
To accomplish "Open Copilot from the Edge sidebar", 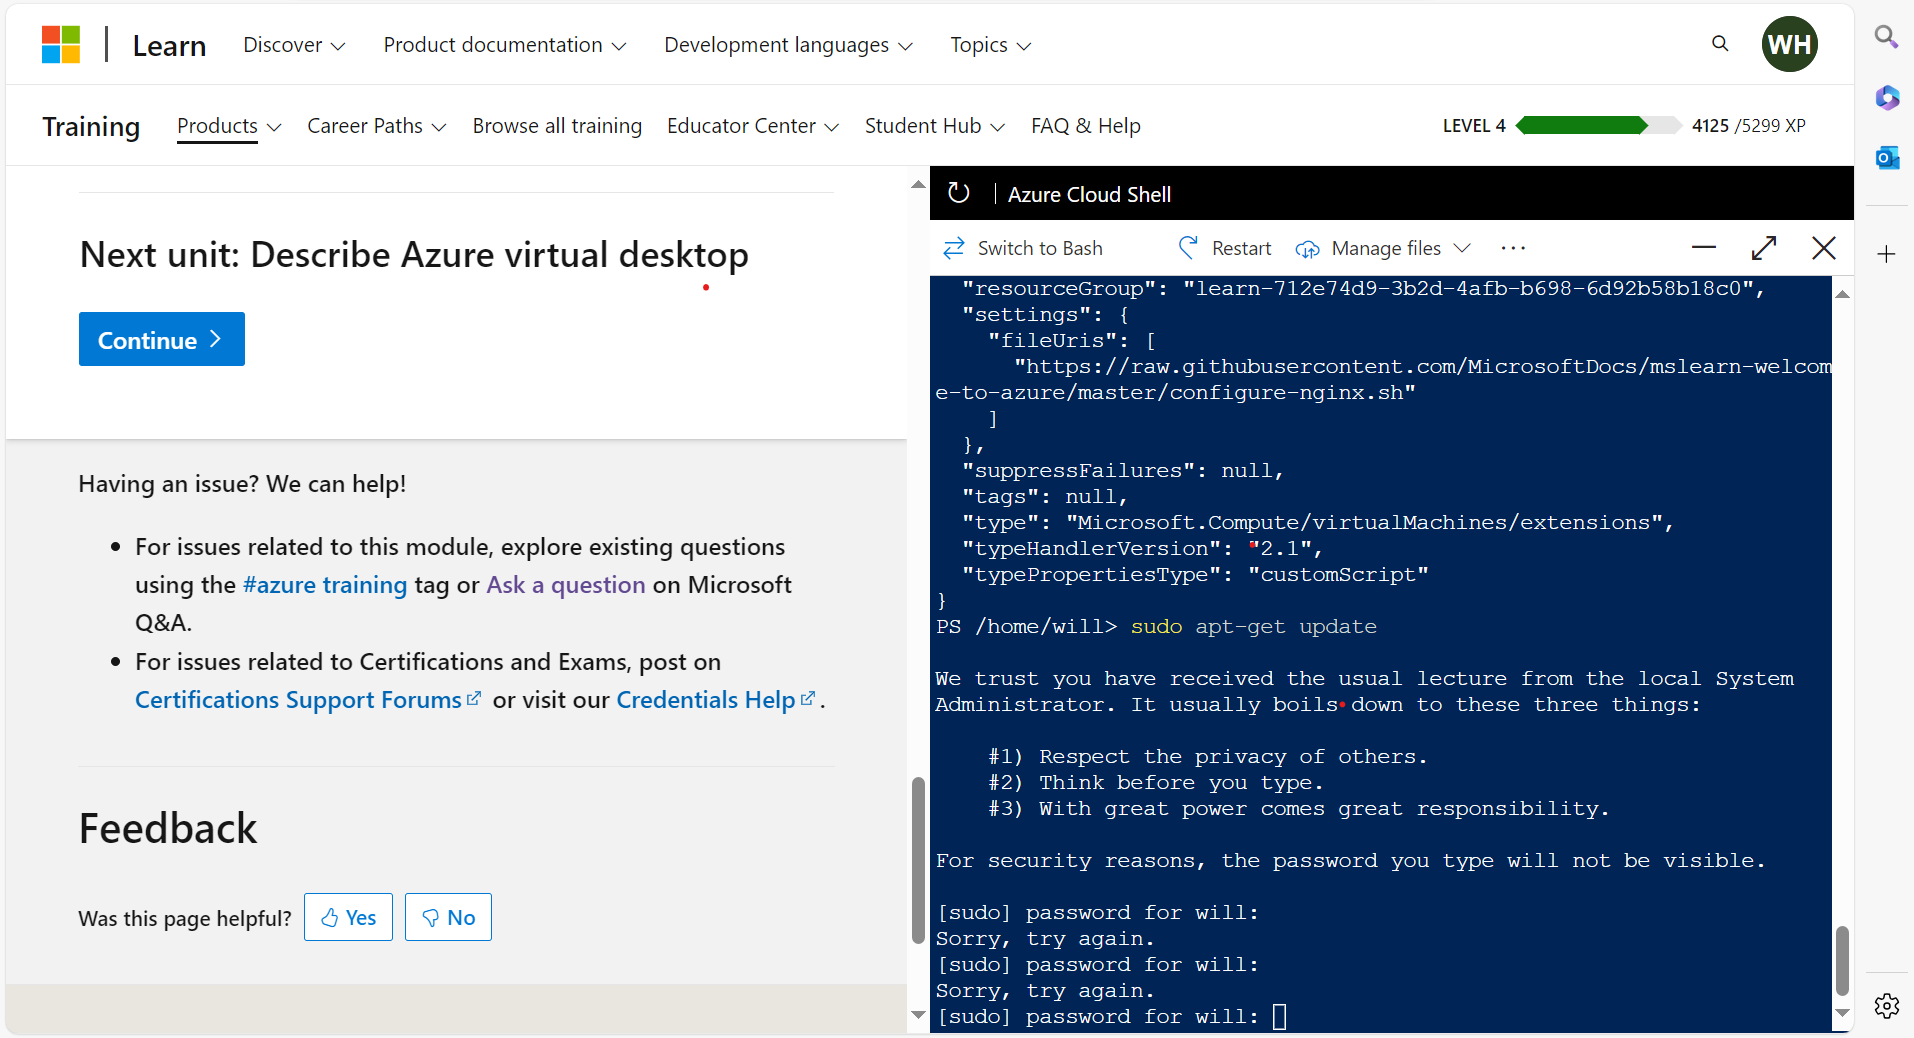I will click(x=1888, y=98).
